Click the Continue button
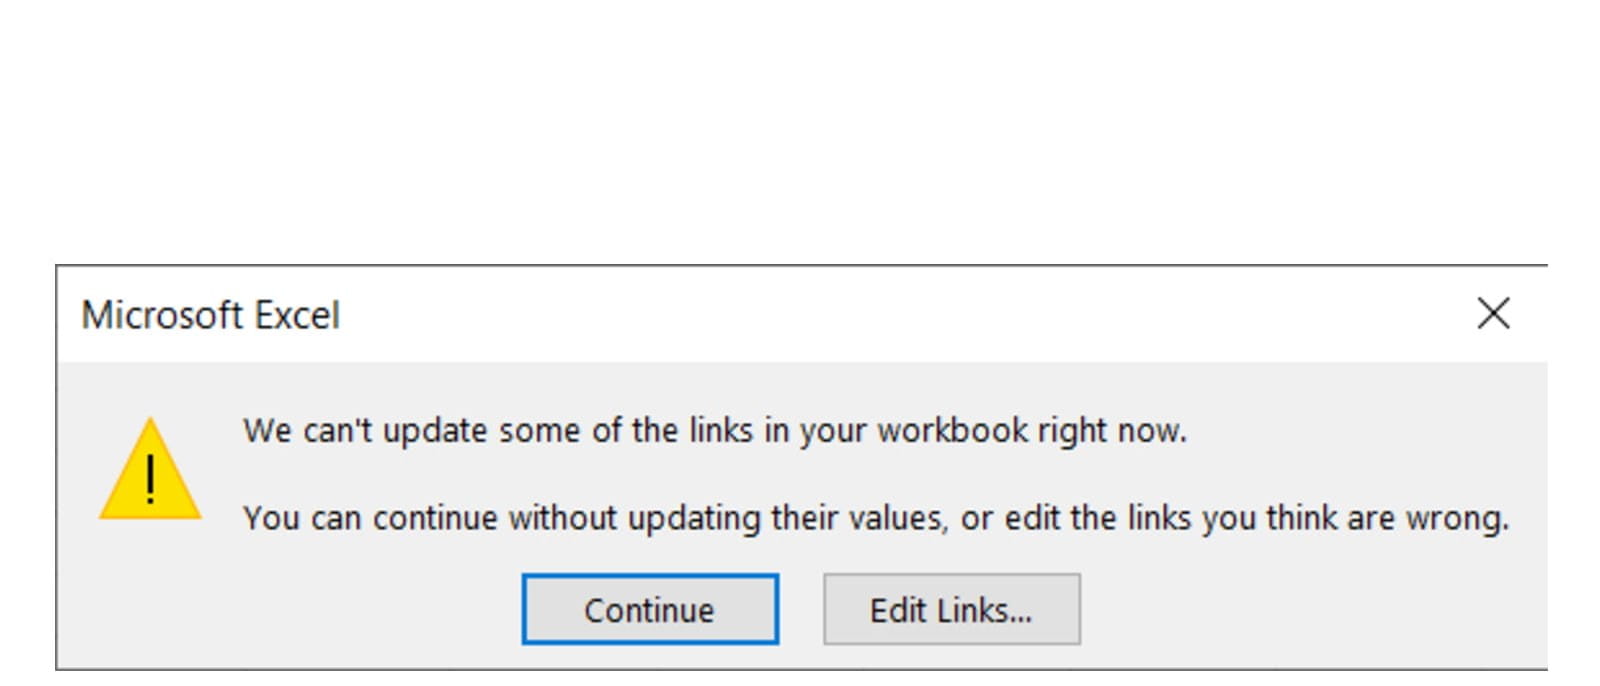Image resolution: width=1600 pixels, height=686 pixels. click(x=650, y=609)
